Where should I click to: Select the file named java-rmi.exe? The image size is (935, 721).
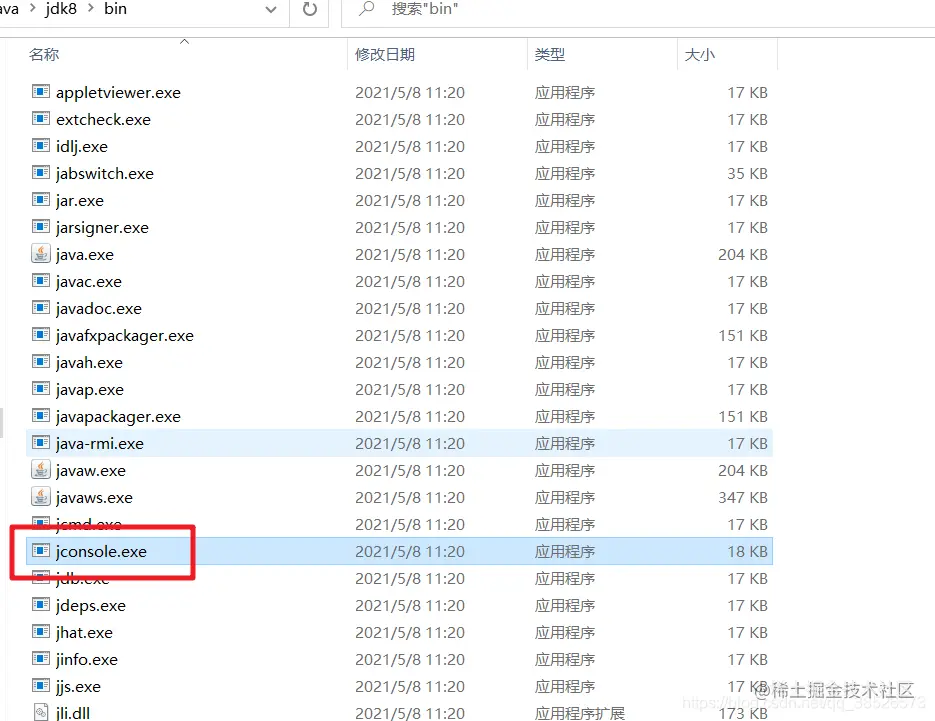pyautogui.click(x=100, y=443)
